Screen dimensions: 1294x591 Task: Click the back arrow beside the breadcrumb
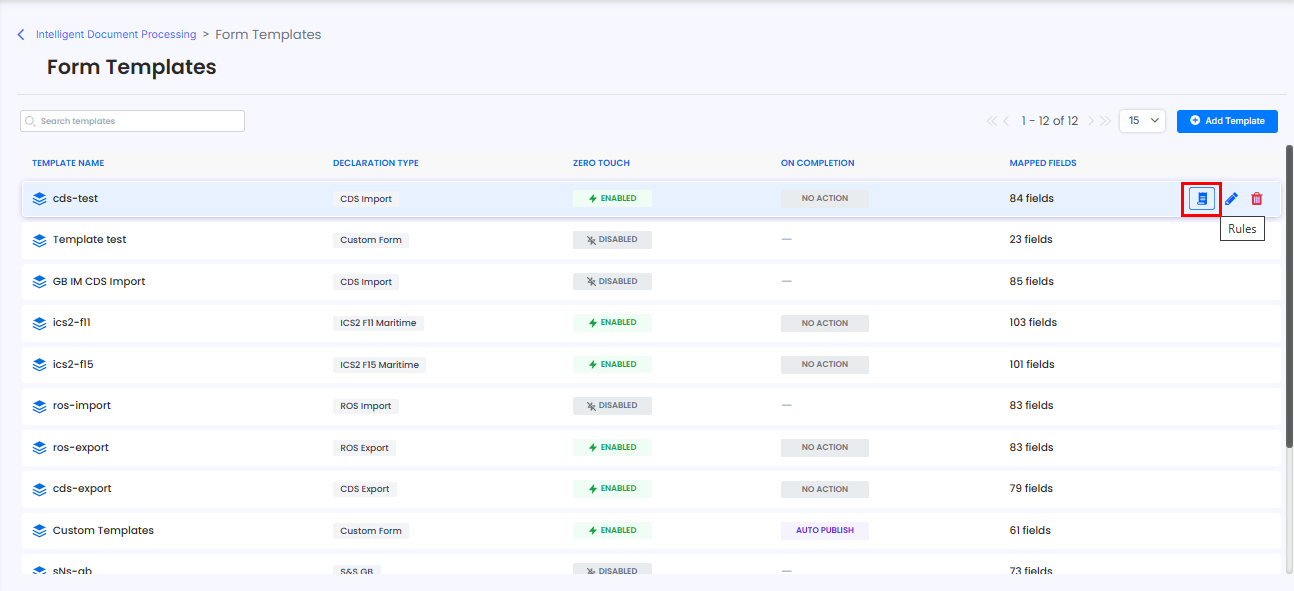[x=21, y=35]
